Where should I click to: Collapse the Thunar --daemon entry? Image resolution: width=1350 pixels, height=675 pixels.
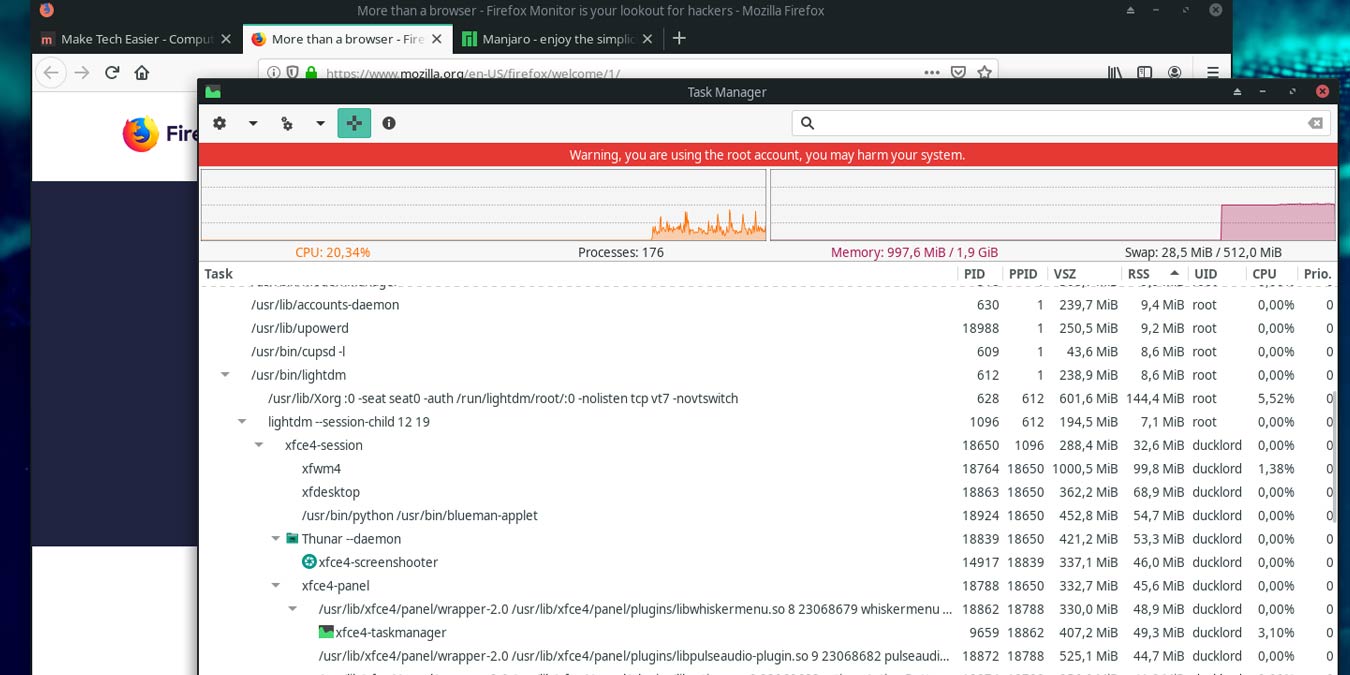(x=276, y=538)
